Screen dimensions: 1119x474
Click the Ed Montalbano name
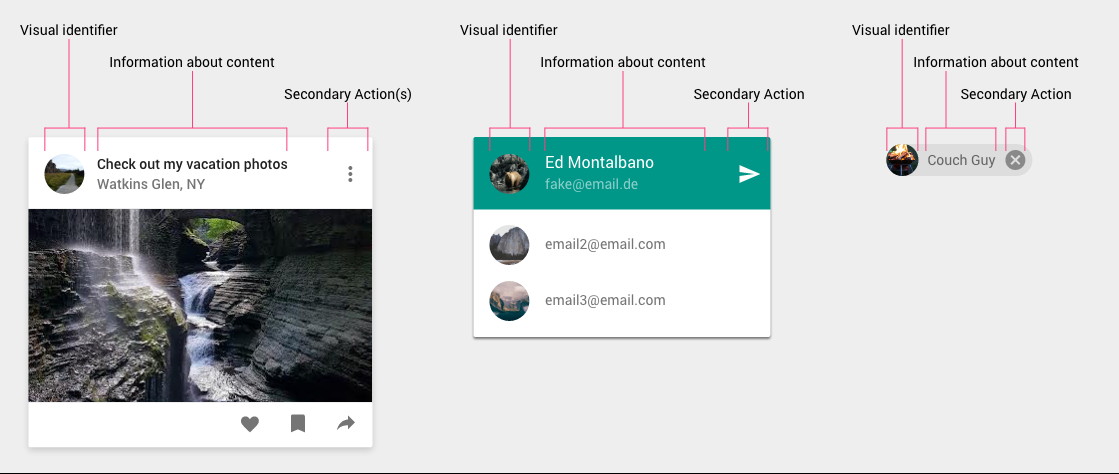[x=599, y=163]
